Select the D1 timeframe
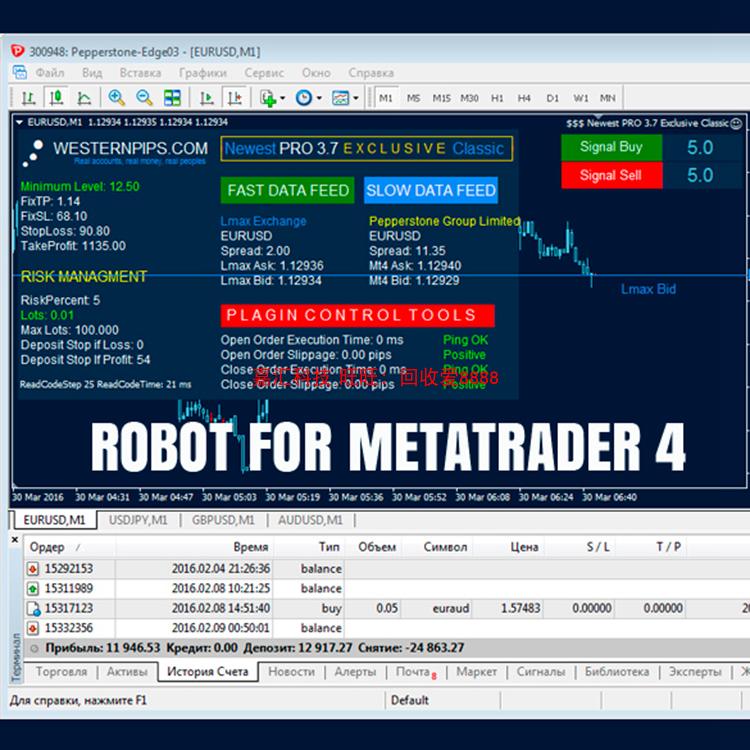The image size is (750, 750). point(552,98)
